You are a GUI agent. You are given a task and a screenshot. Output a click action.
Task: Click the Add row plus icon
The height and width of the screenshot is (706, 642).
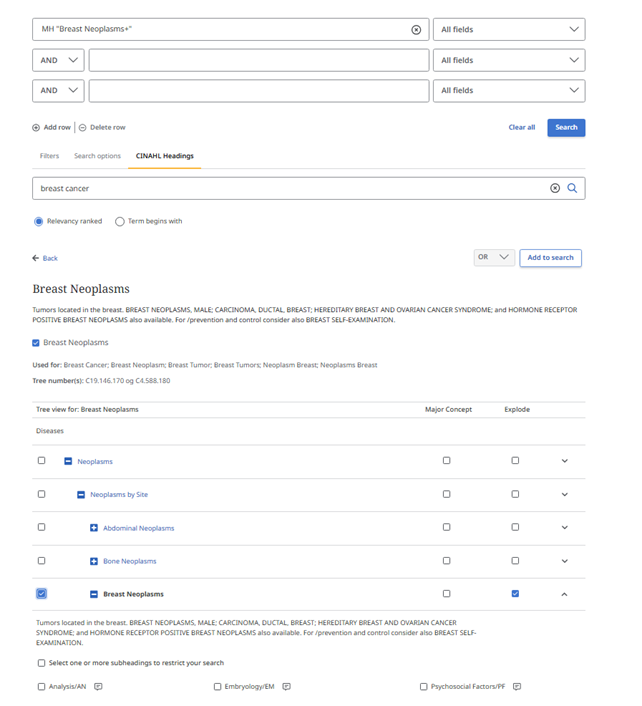point(37,128)
